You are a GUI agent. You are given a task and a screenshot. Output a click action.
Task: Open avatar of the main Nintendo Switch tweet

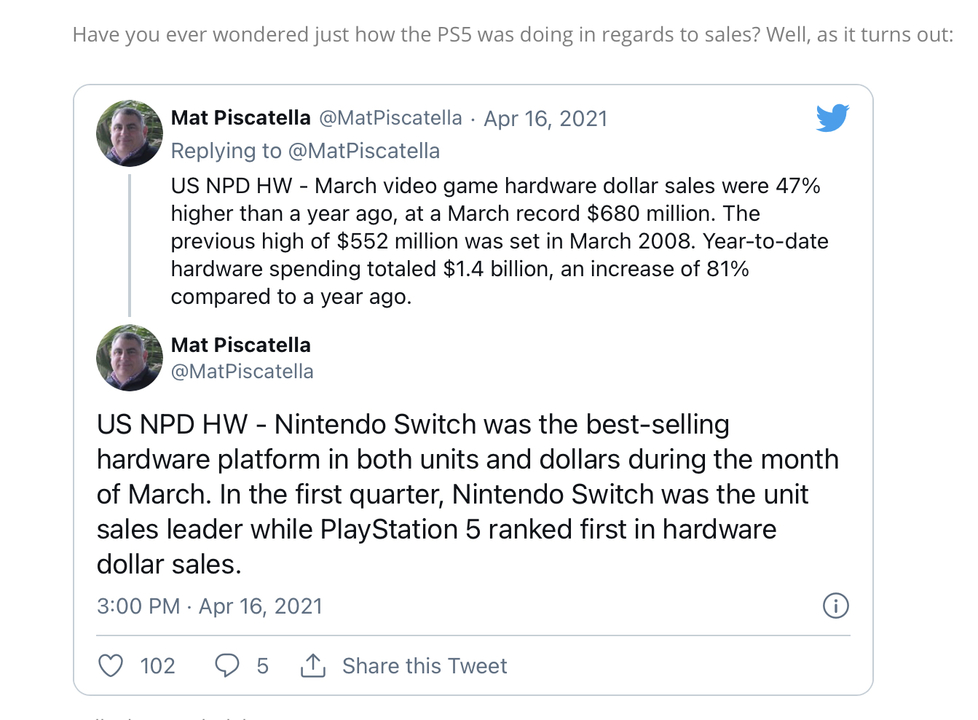tap(129, 357)
